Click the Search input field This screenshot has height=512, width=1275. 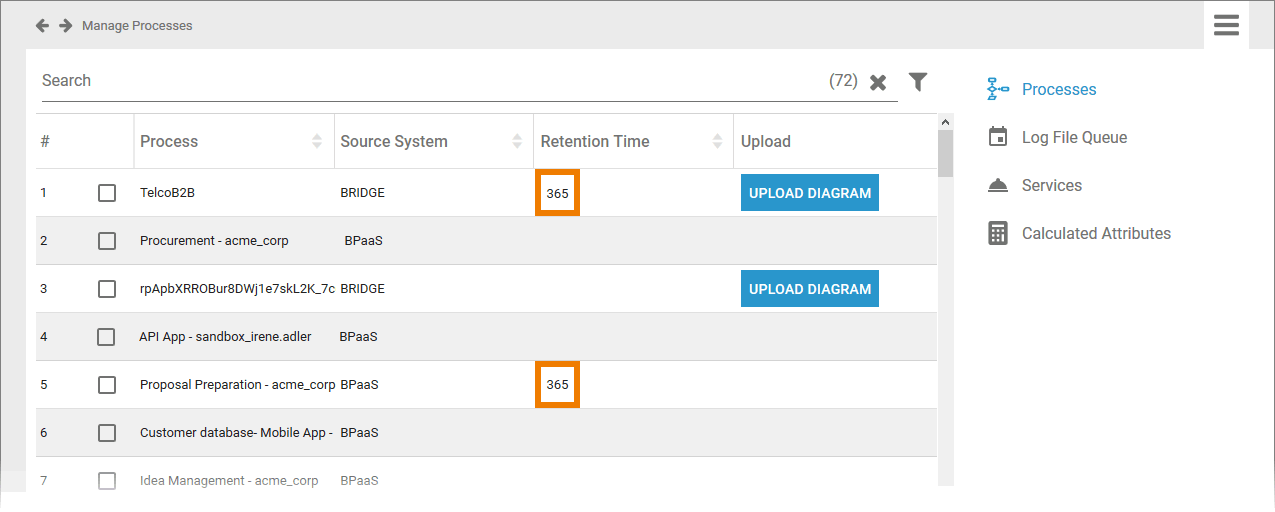pyautogui.click(x=430, y=81)
